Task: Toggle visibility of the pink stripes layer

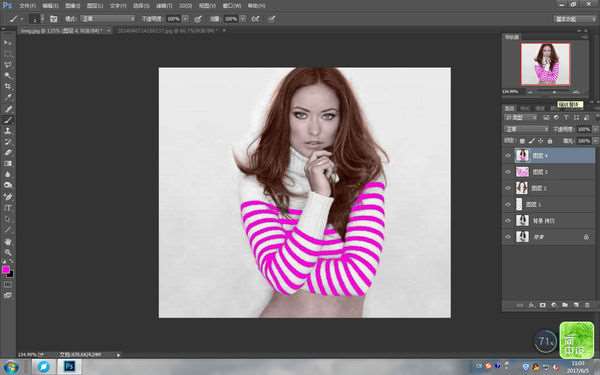Action: (508, 172)
